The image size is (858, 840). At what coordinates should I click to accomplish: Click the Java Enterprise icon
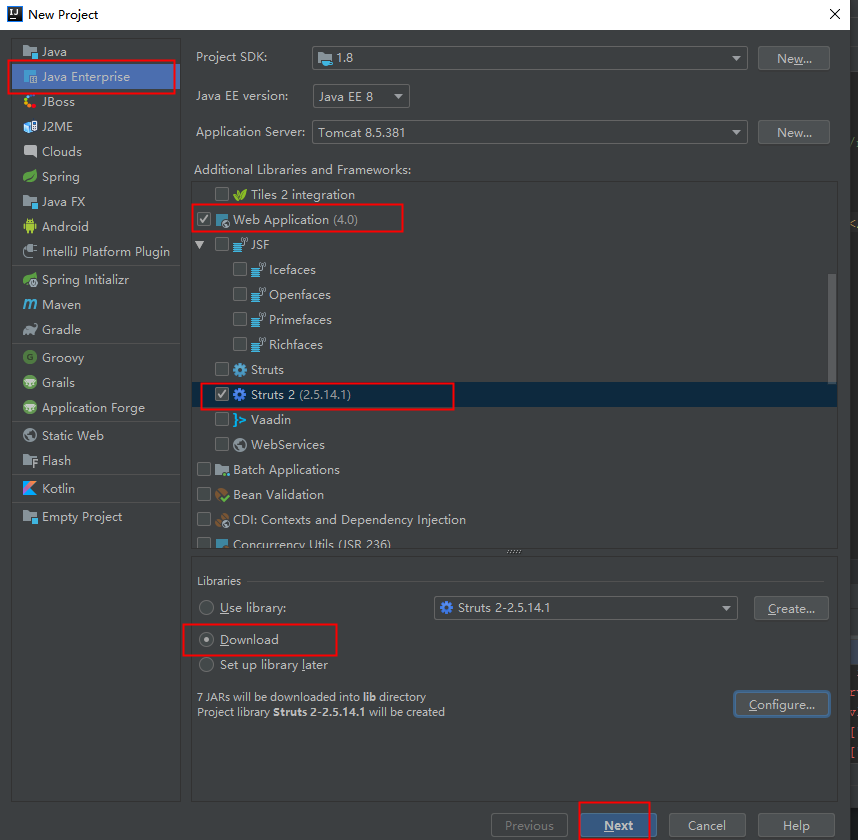pos(30,77)
